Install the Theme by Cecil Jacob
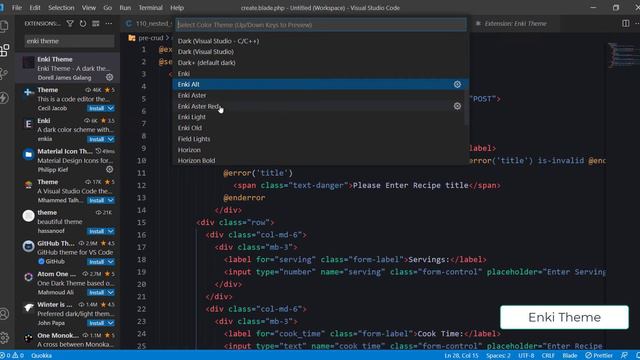Viewport: 640px width, 360px height. tap(97, 108)
